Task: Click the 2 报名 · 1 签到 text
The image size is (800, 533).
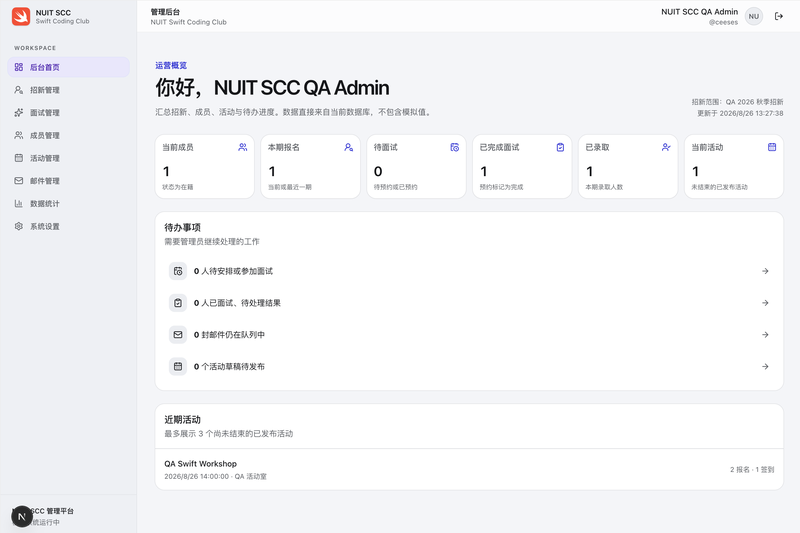Action: [752, 469]
